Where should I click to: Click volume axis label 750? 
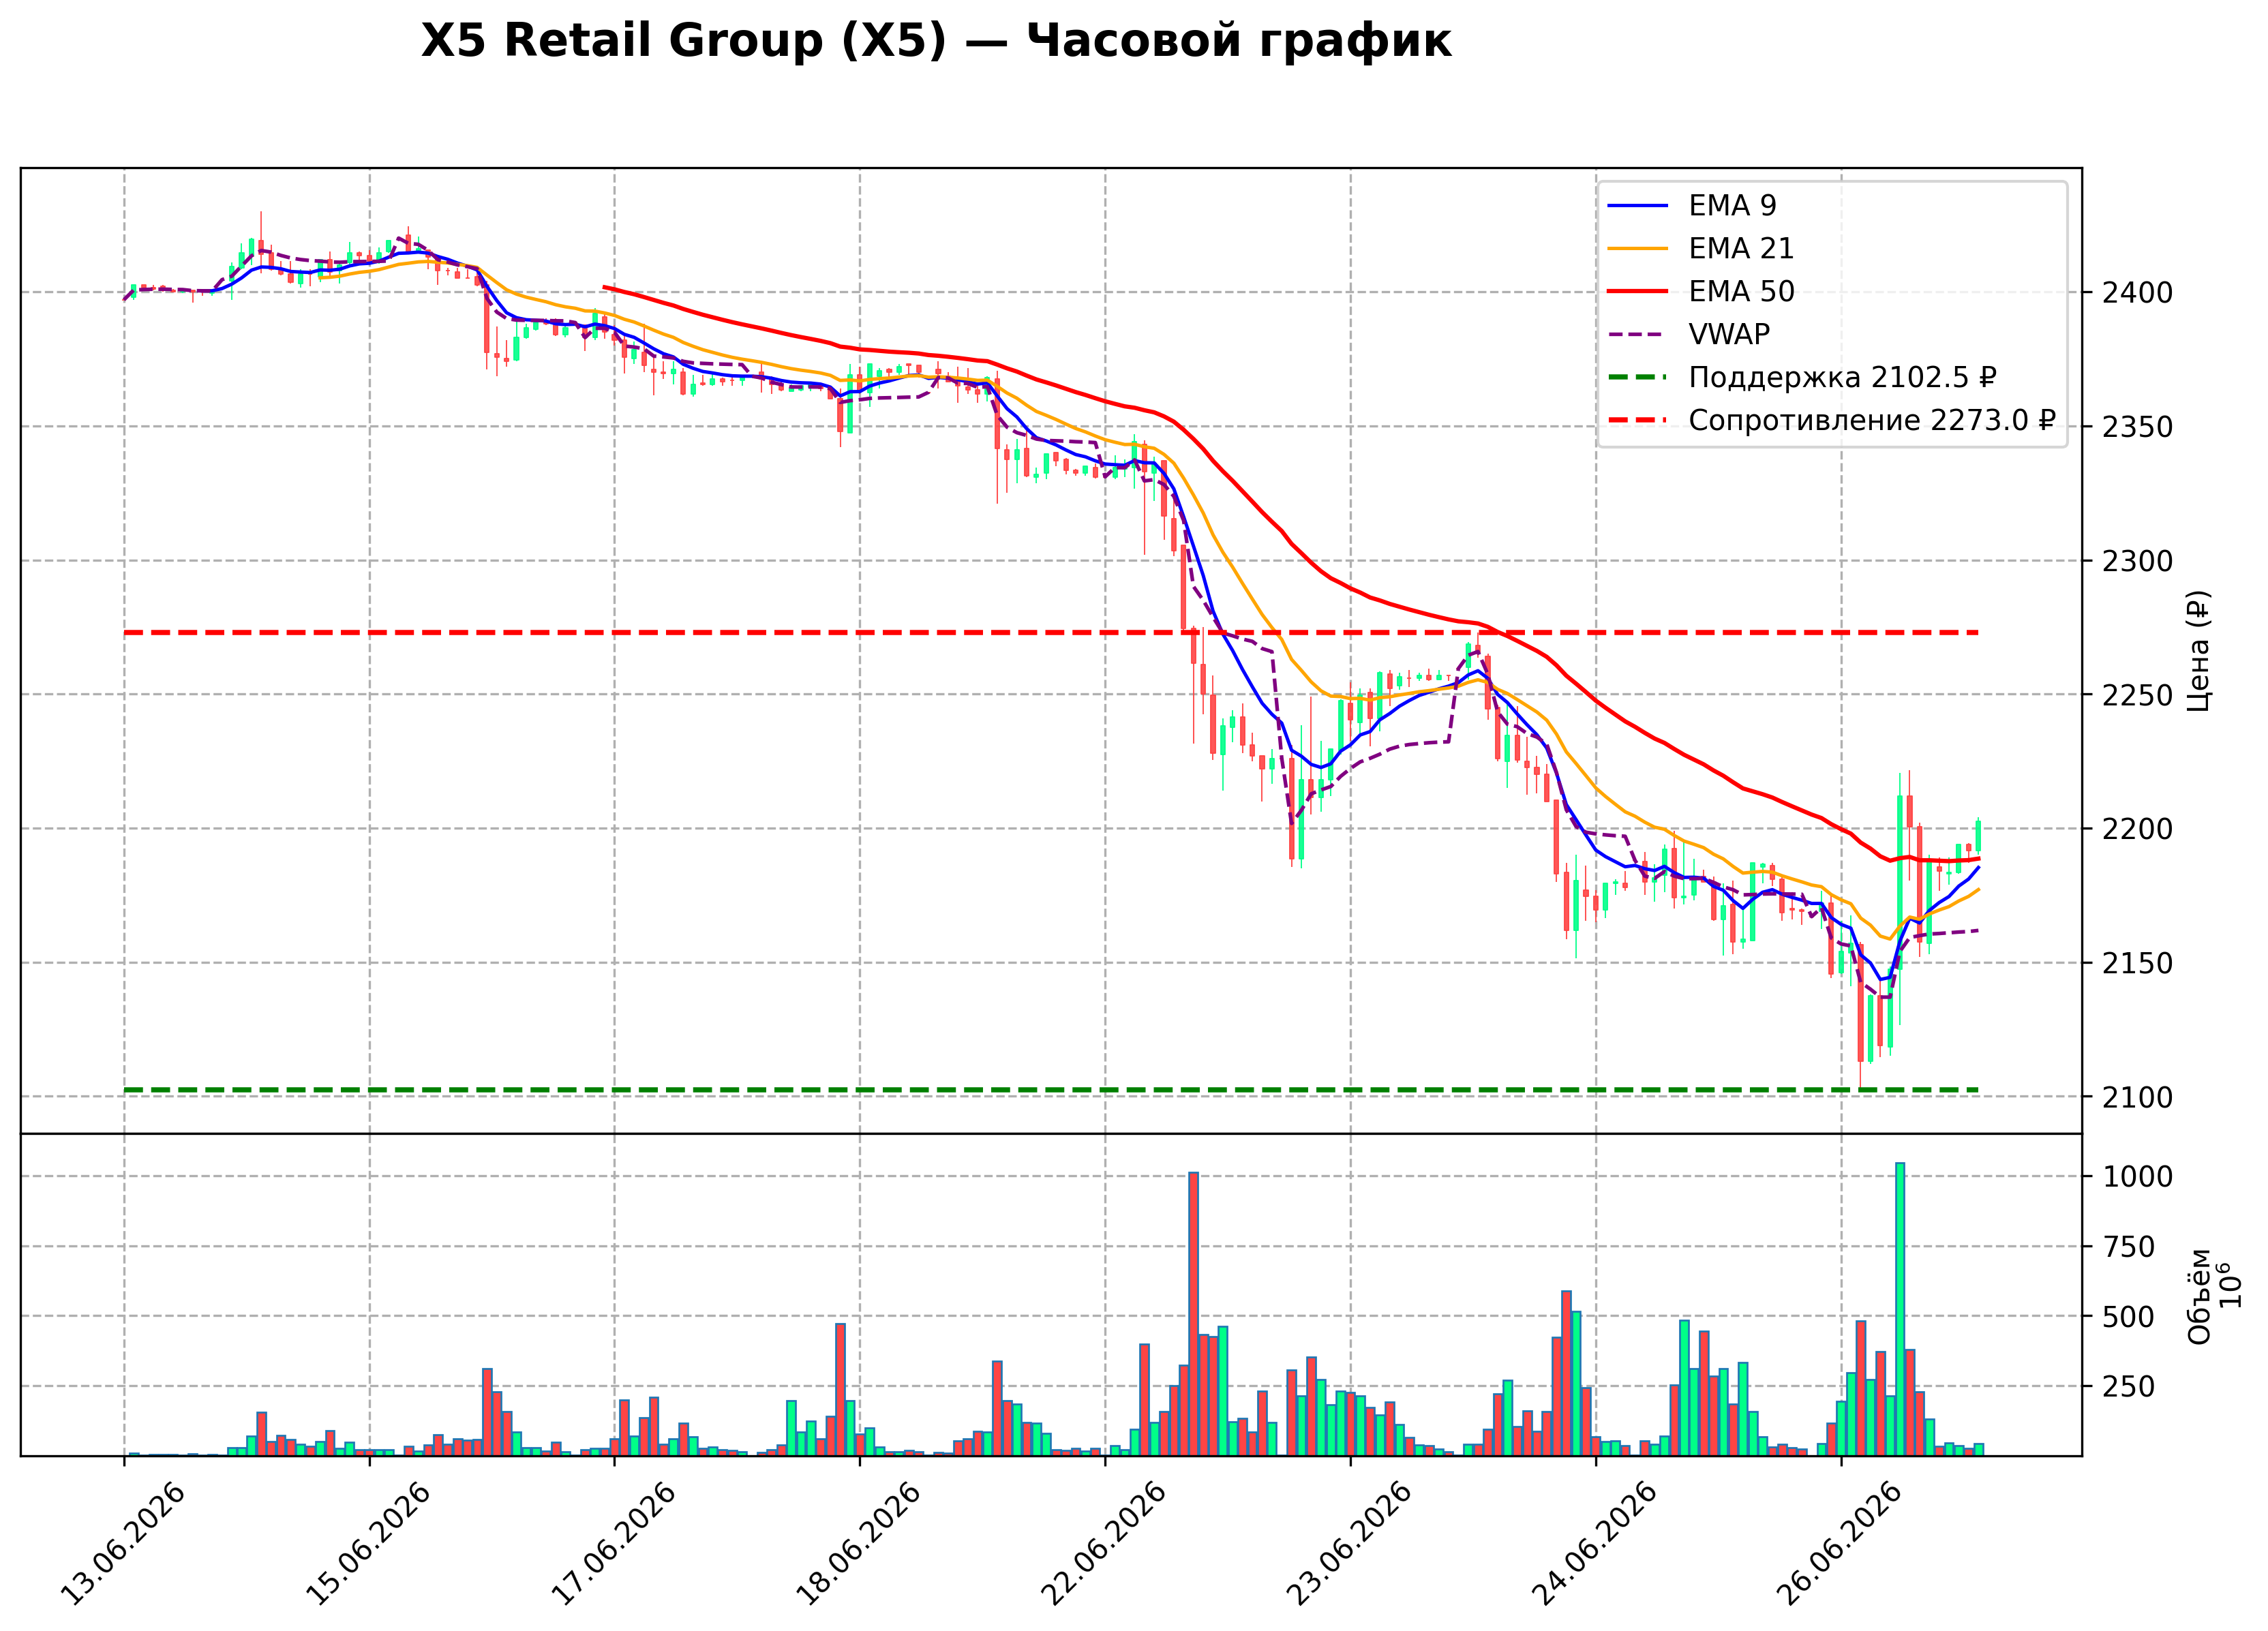tap(2129, 1247)
